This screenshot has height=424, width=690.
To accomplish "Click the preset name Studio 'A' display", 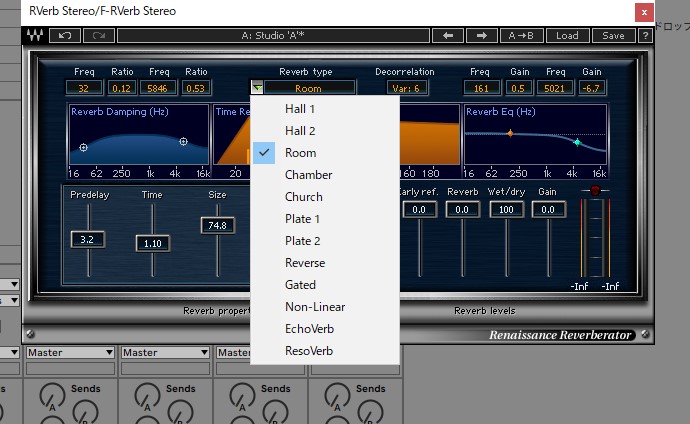I will click(273, 36).
